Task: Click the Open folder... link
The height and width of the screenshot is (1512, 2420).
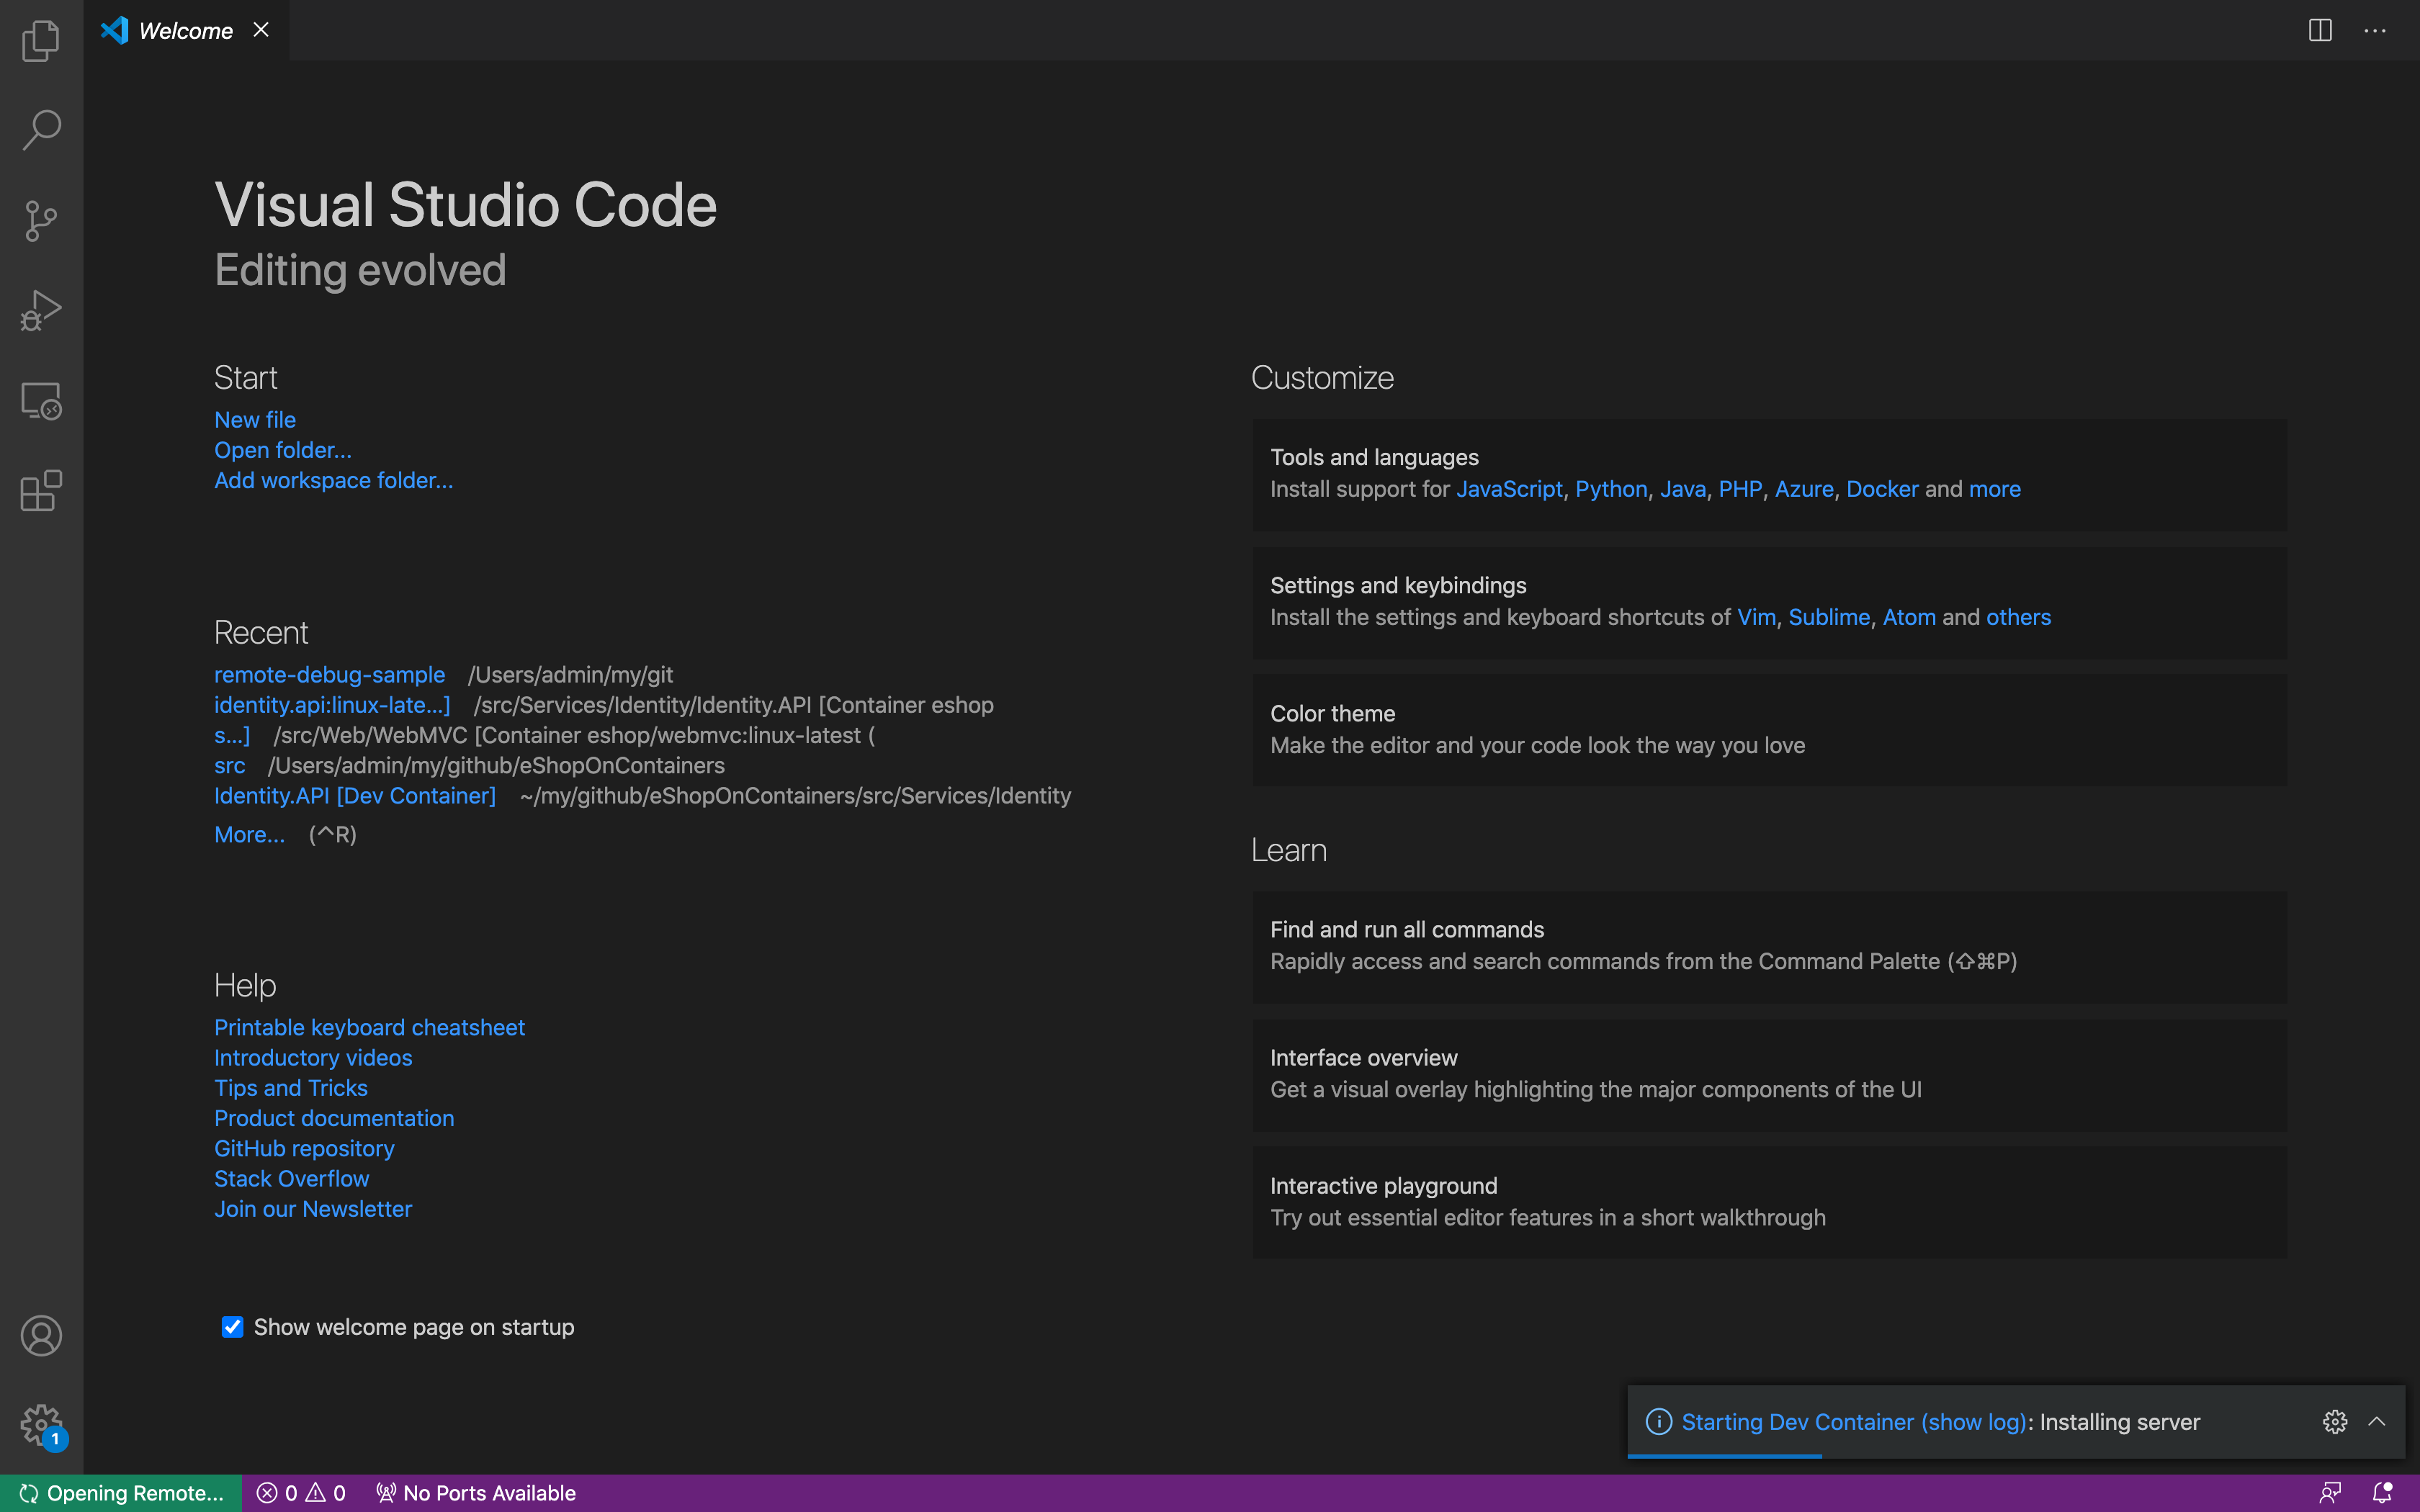Action: [x=283, y=450]
